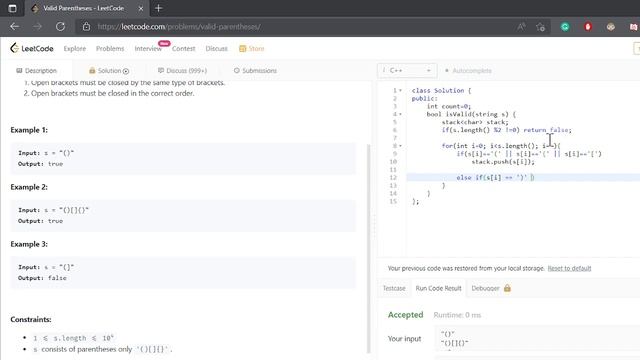Open the tab actions menu icon
Image resolution: width=640 pixels, height=360 pixels.
coord(12,8)
